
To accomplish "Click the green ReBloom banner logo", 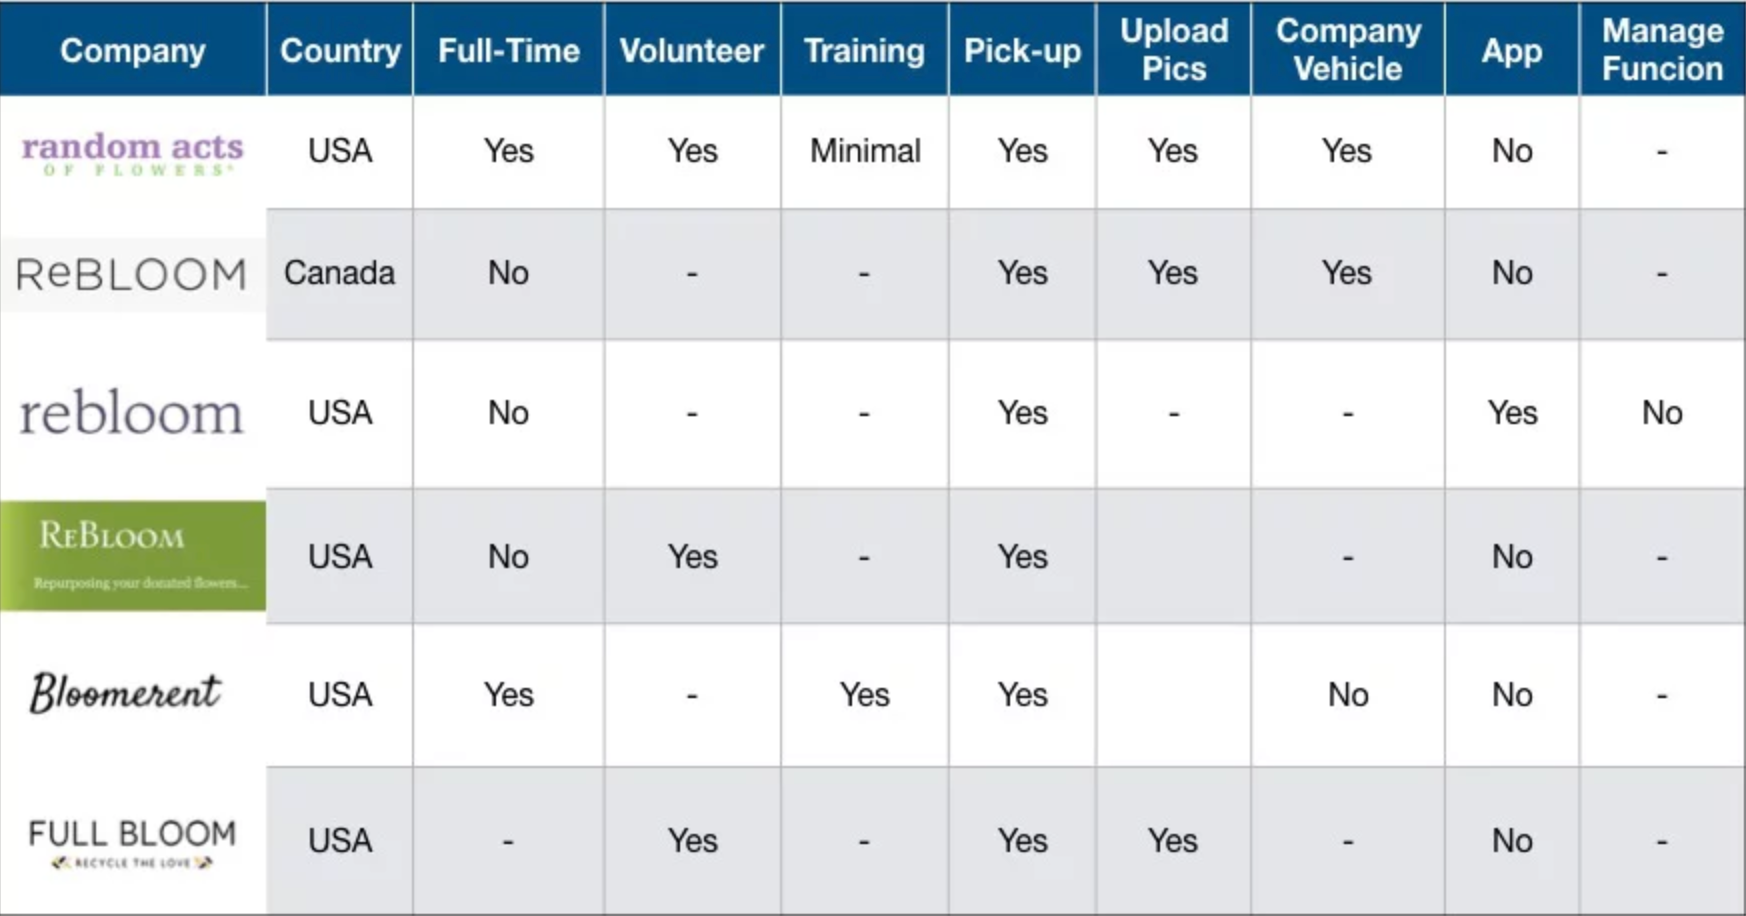I will tap(133, 556).
